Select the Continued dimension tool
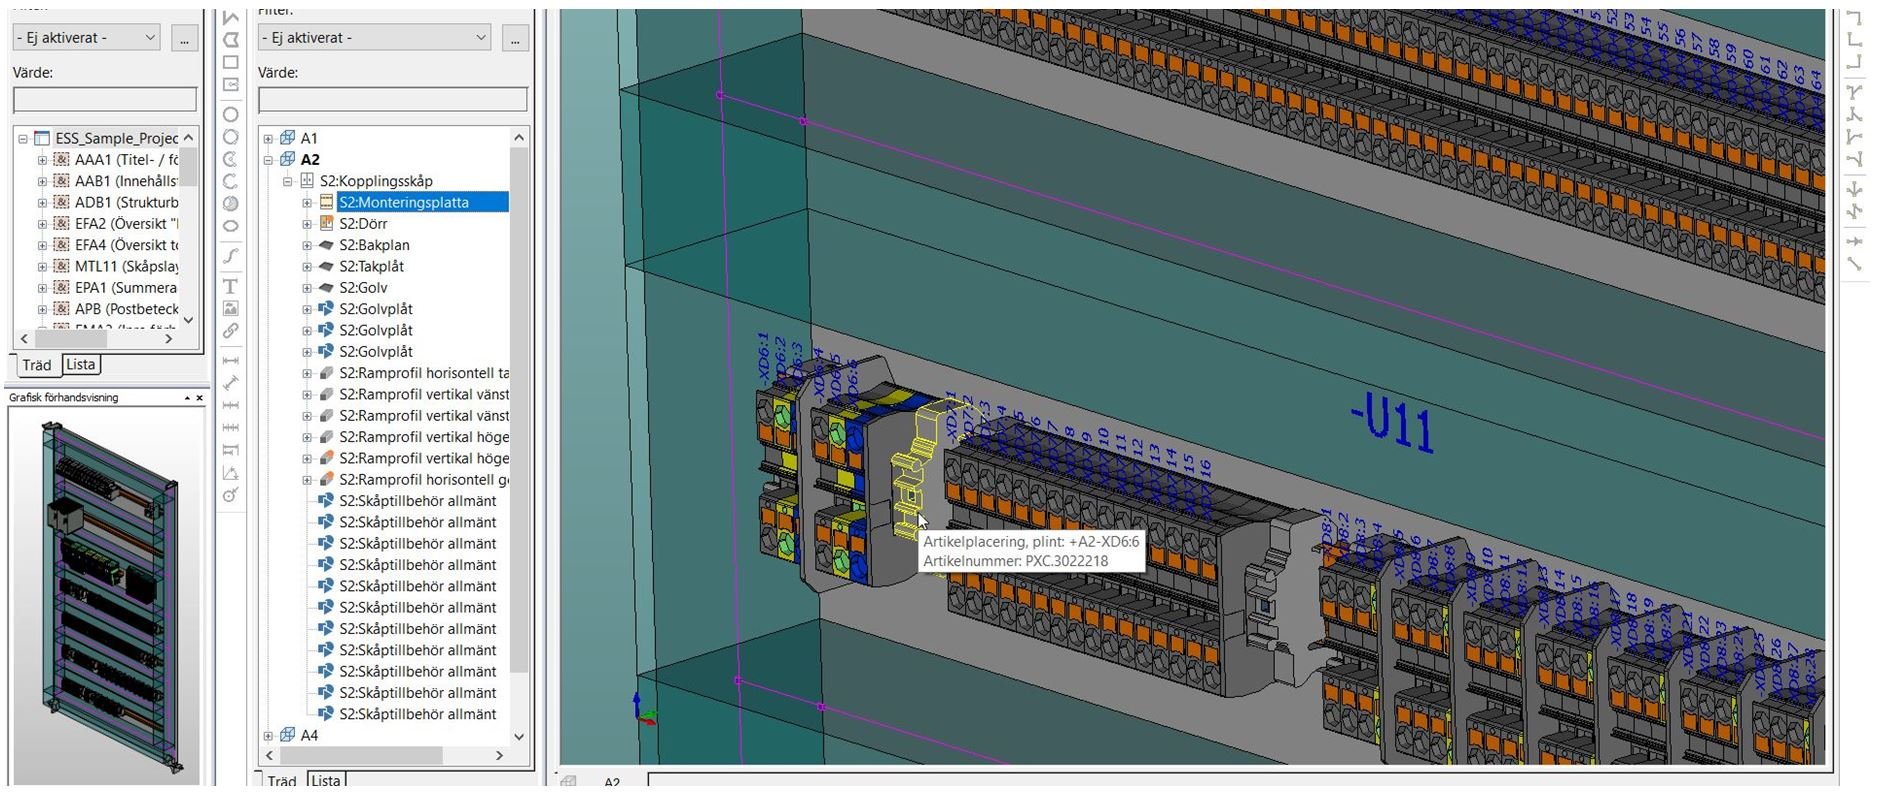Viewport: 1880px width, 794px height. pyautogui.click(x=231, y=405)
